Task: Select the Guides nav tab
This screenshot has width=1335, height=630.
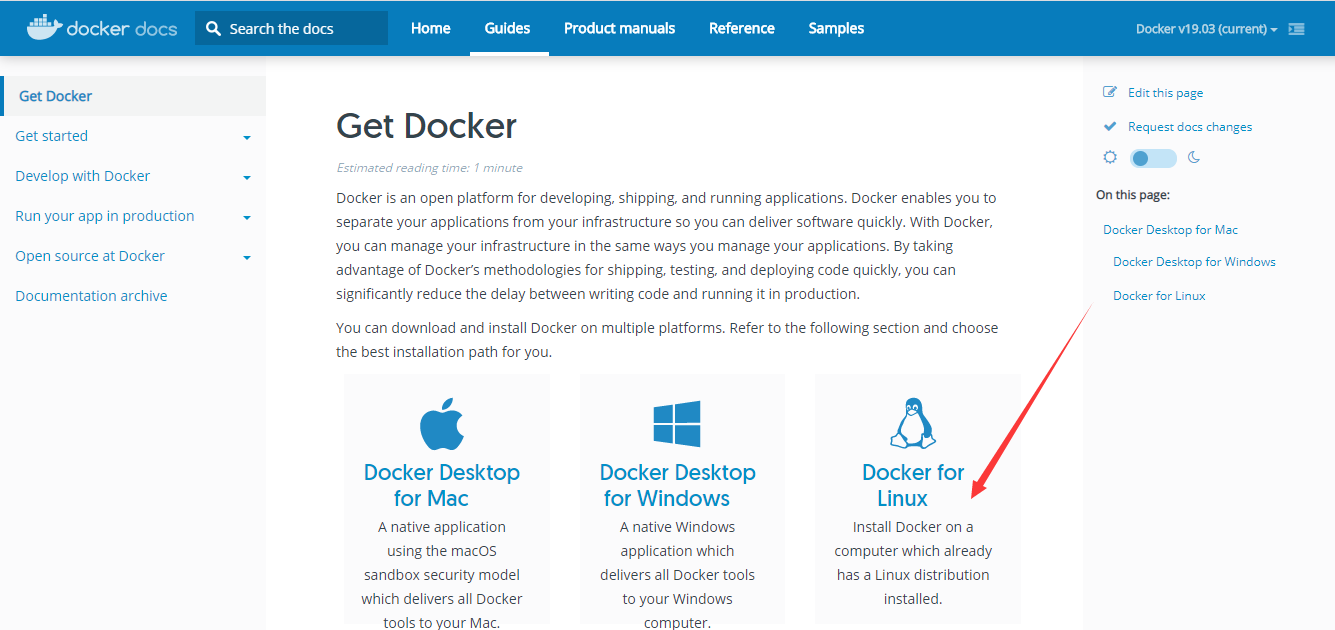Action: [508, 28]
